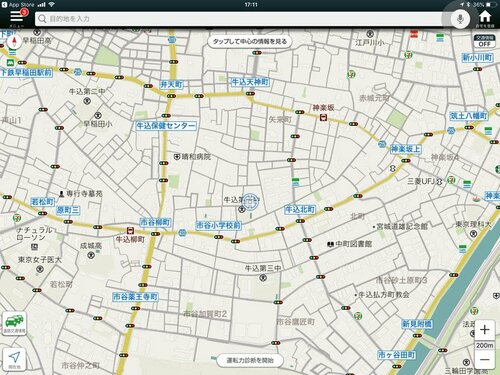Screen dimensions: 500x375
Task: Tap the route 25 shield near 神楽坂上
Action: pos(382,144)
